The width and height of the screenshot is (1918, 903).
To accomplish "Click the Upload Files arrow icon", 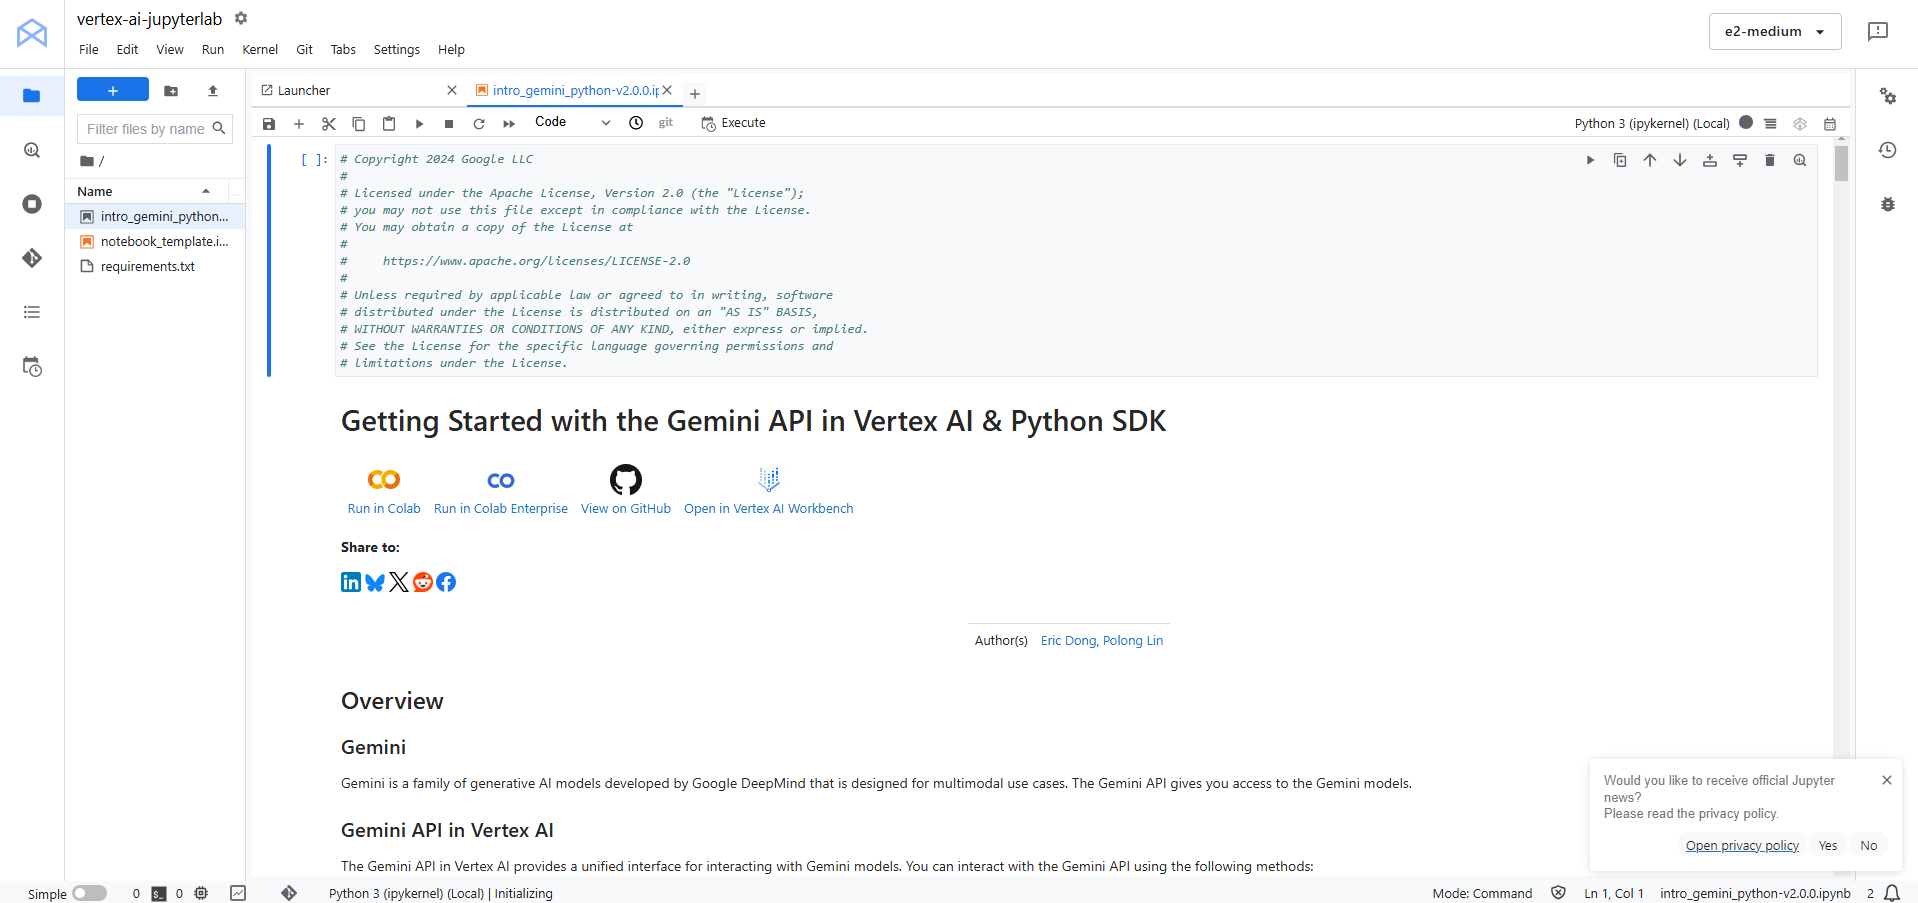I will click(213, 91).
